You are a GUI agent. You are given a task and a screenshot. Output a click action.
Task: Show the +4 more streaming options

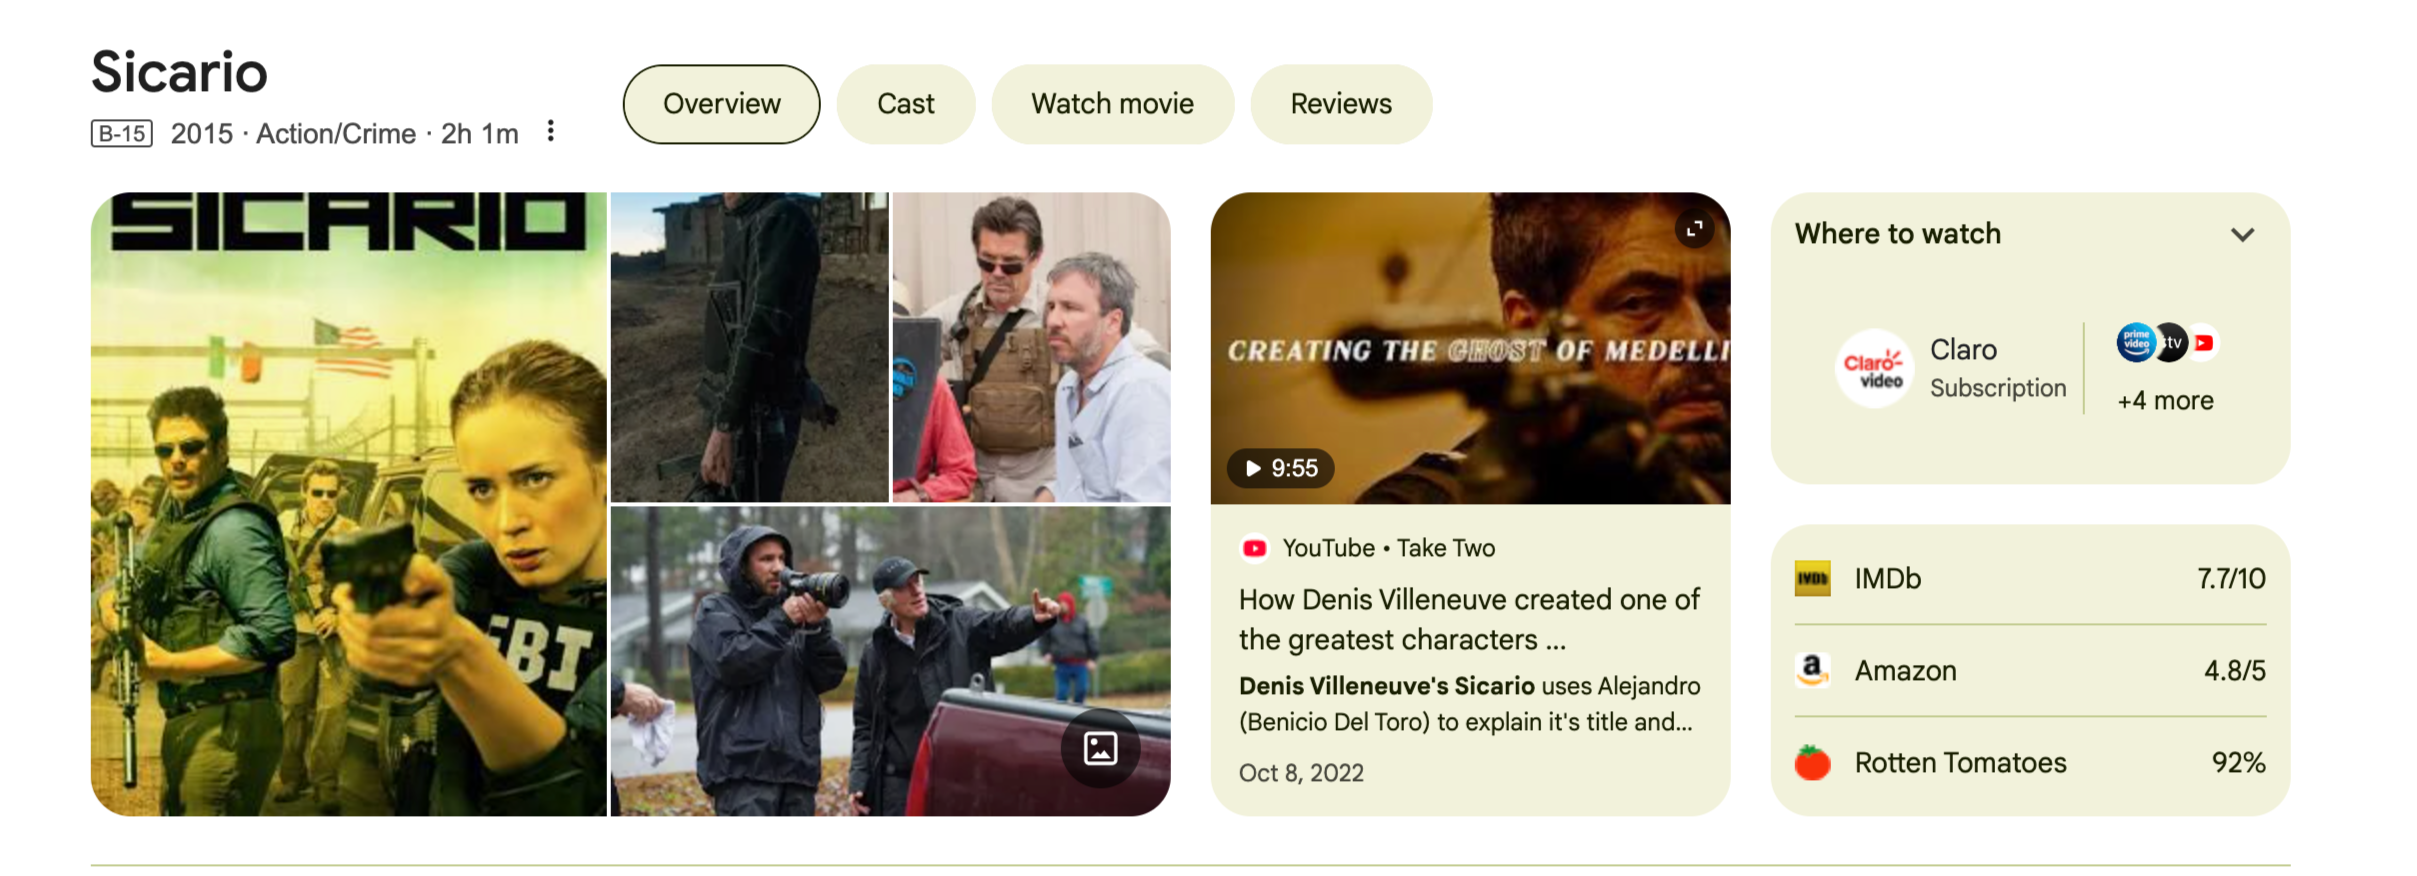pyautogui.click(x=2165, y=401)
